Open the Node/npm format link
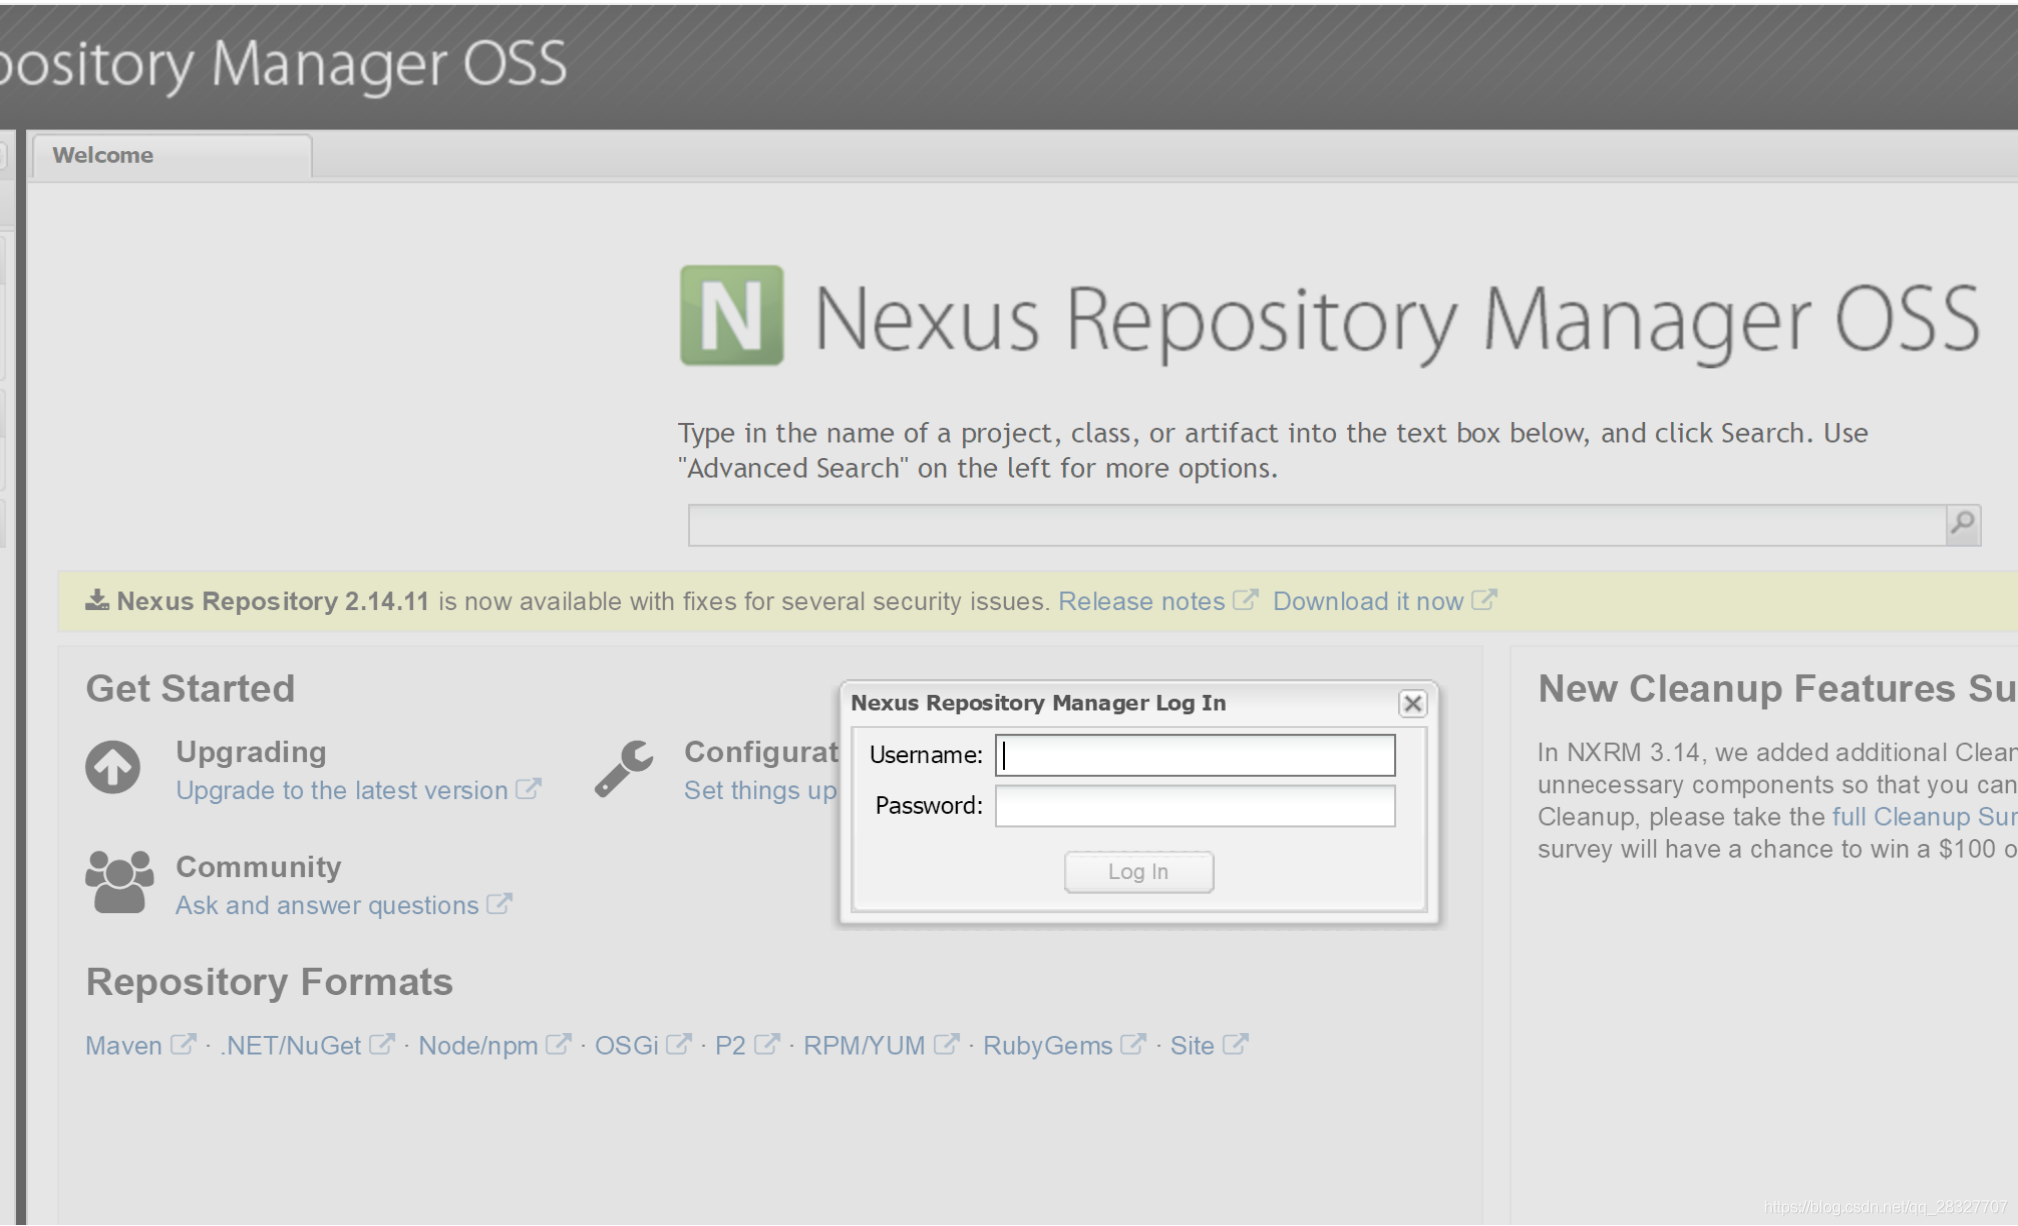Viewport: 2018px width, 1226px height. 477,1046
